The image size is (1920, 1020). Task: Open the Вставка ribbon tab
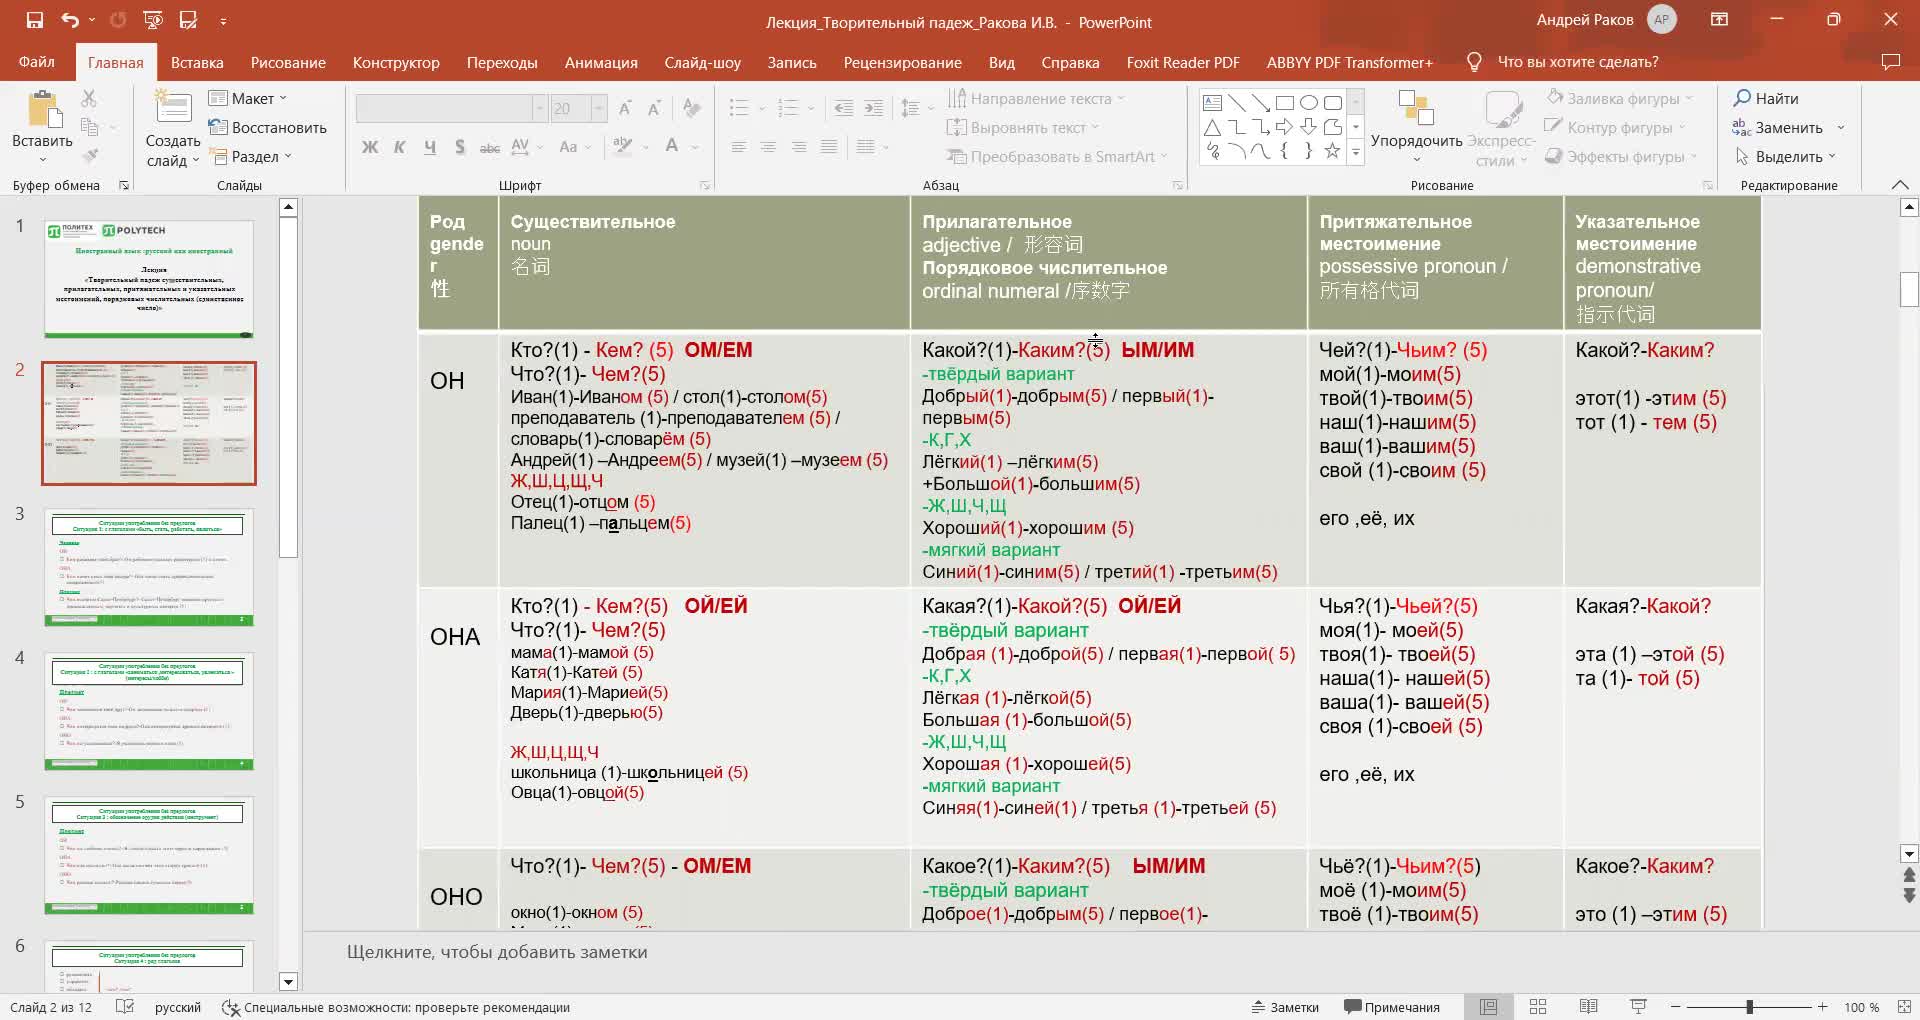[x=197, y=62]
